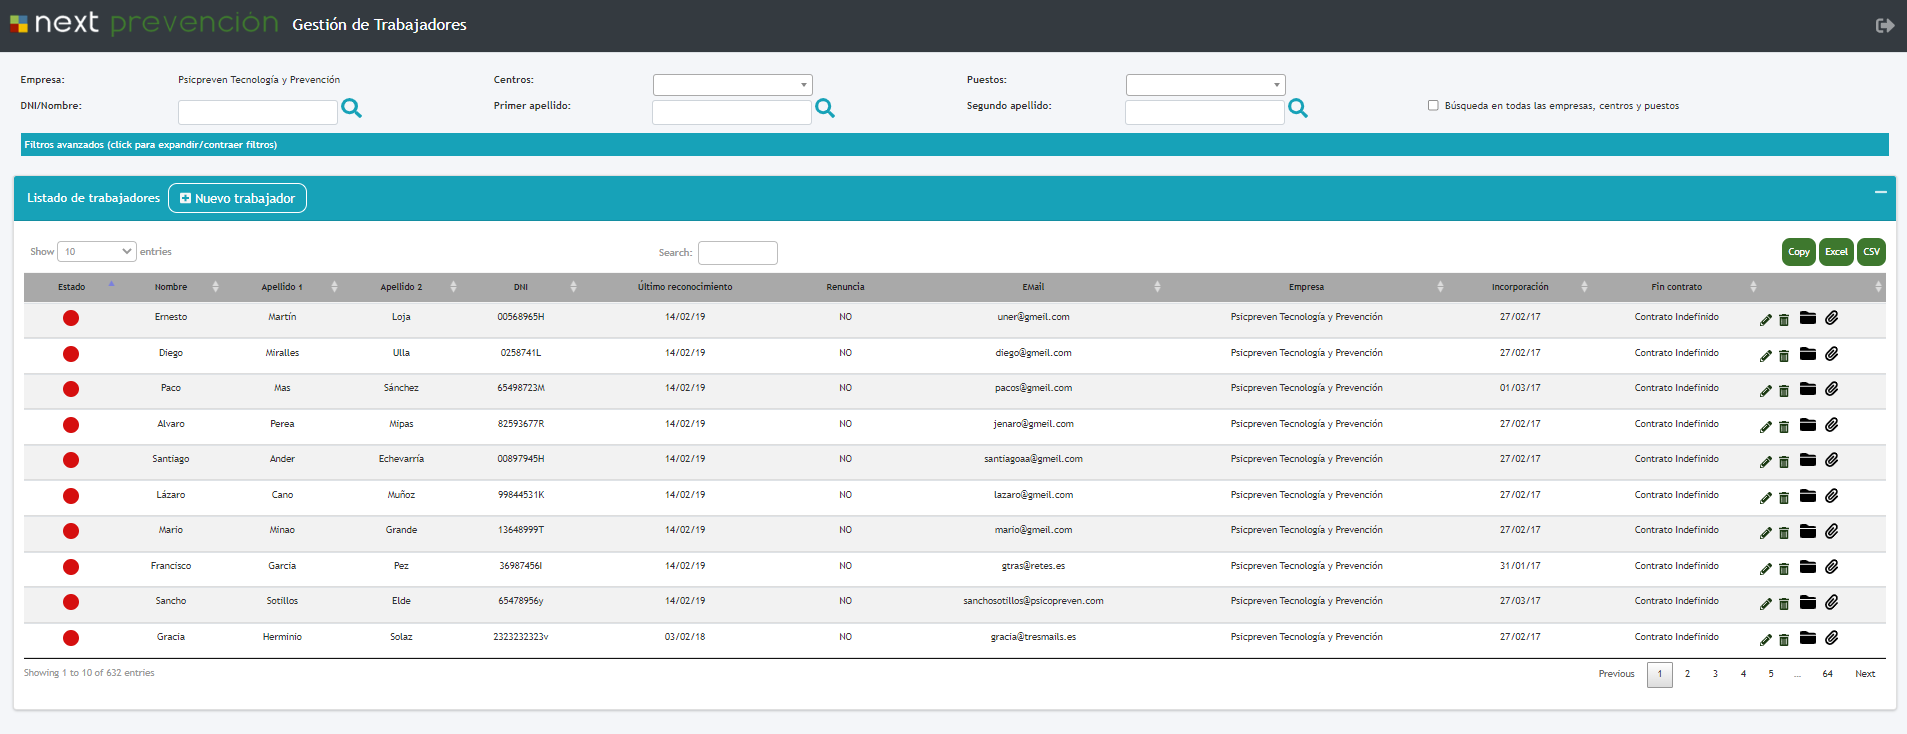Viewport: 1907px width, 734px height.
Task: Delete worker Gracia using the trash icon
Action: (1784, 640)
